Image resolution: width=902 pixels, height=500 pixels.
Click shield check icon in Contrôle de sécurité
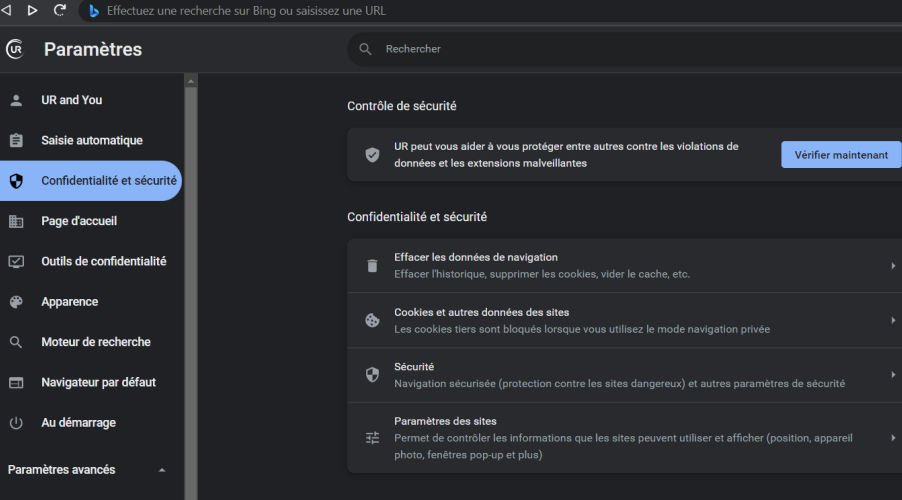click(372, 155)
